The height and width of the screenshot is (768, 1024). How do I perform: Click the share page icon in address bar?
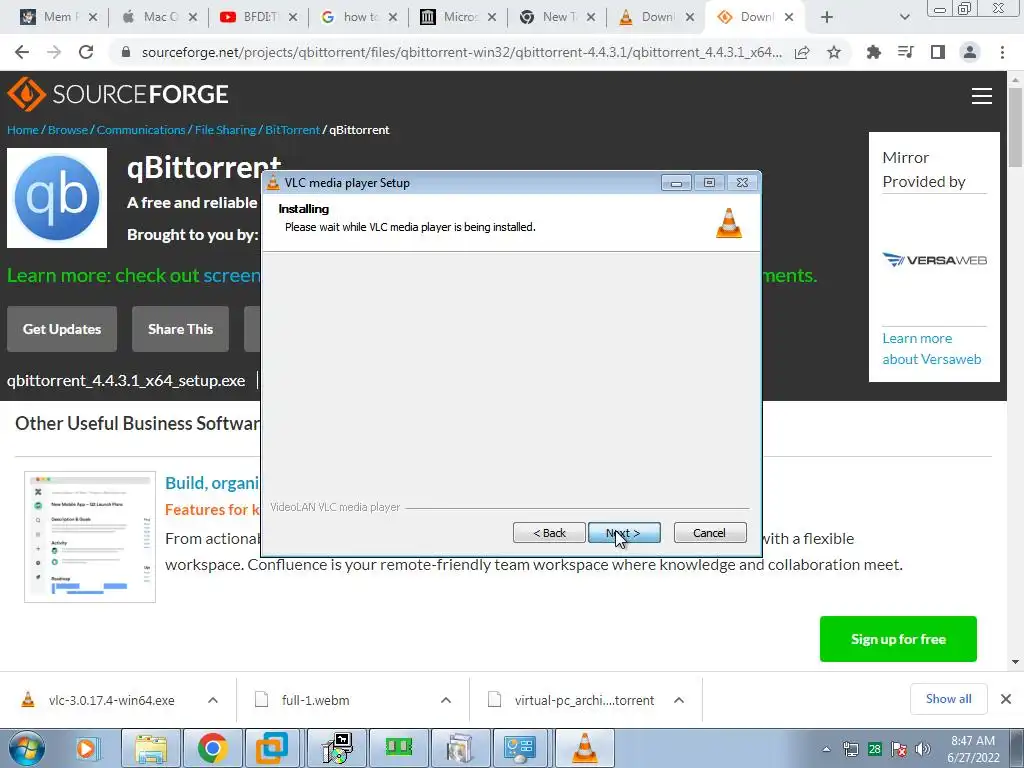802,52
